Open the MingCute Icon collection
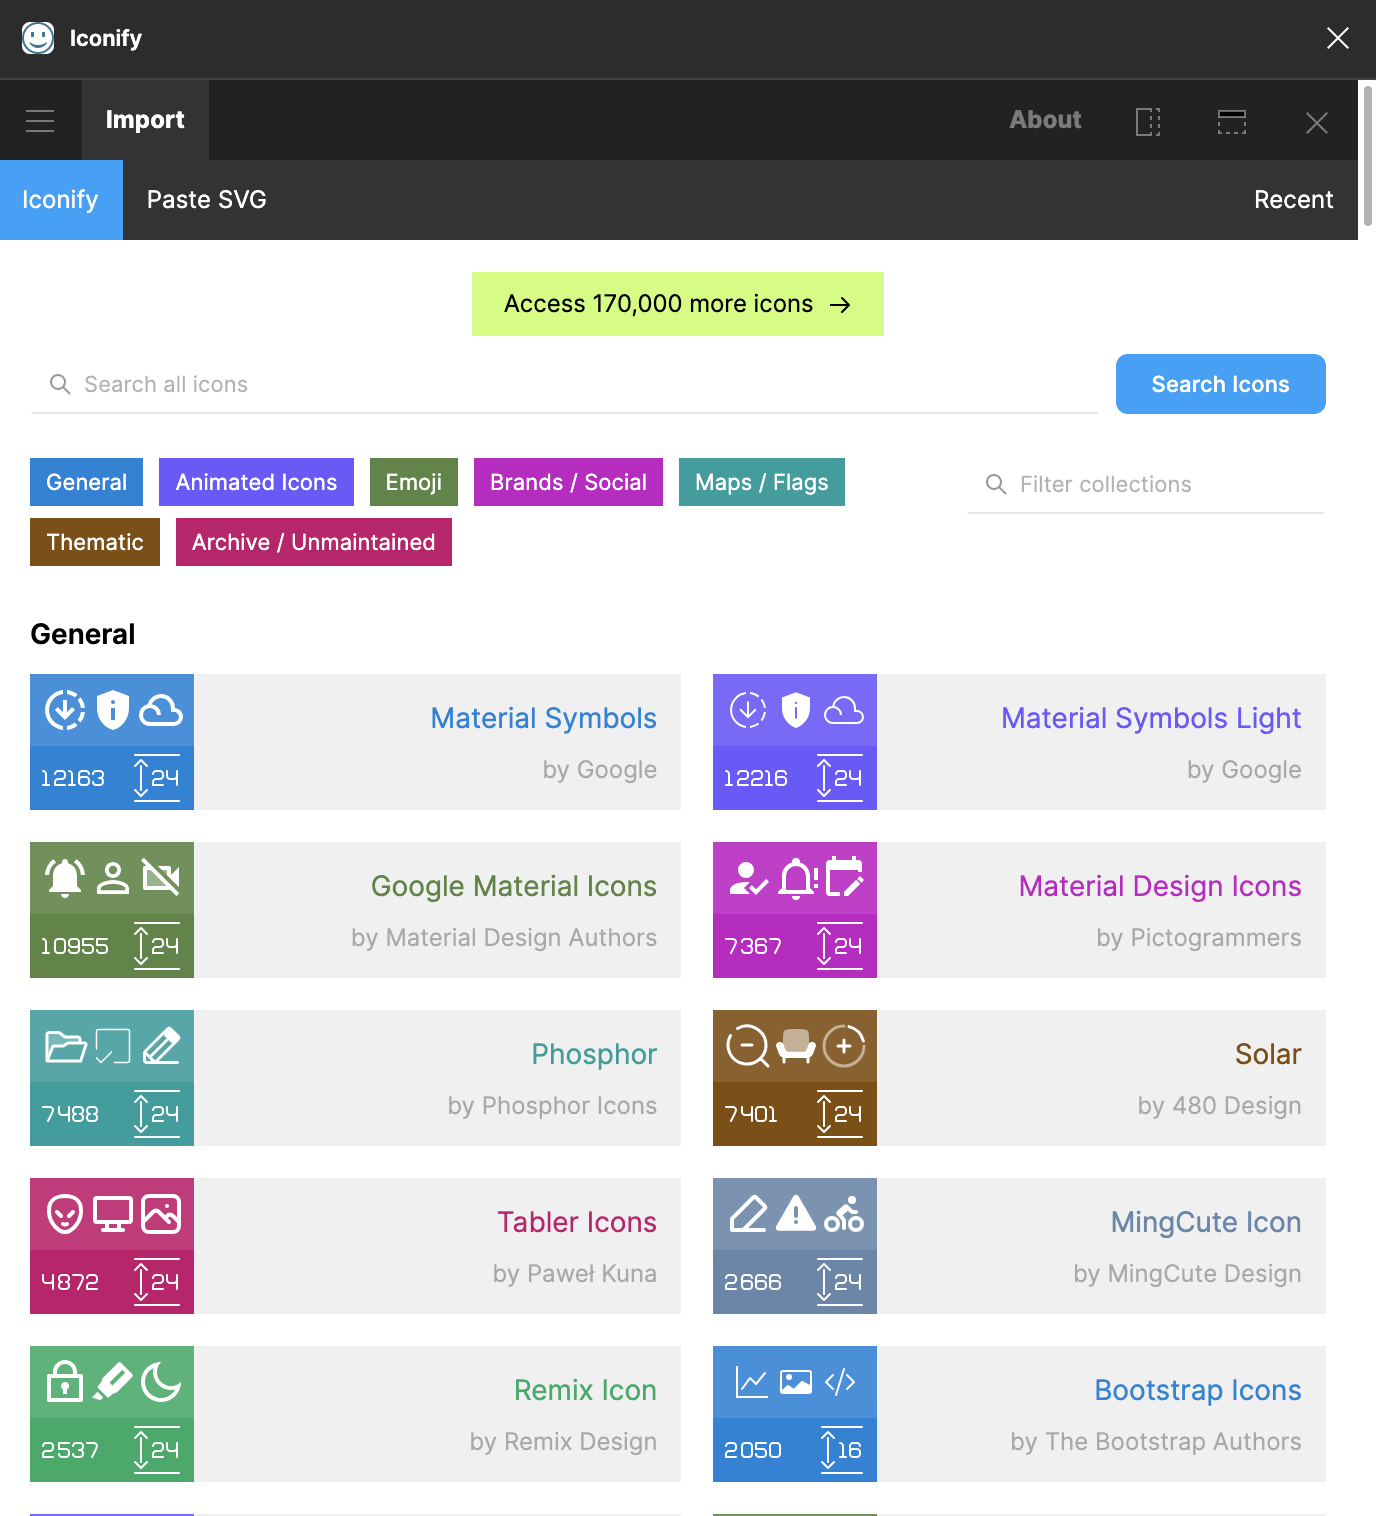The height and width of the screenshot is (1516, 1376). pos(1206,1222)
